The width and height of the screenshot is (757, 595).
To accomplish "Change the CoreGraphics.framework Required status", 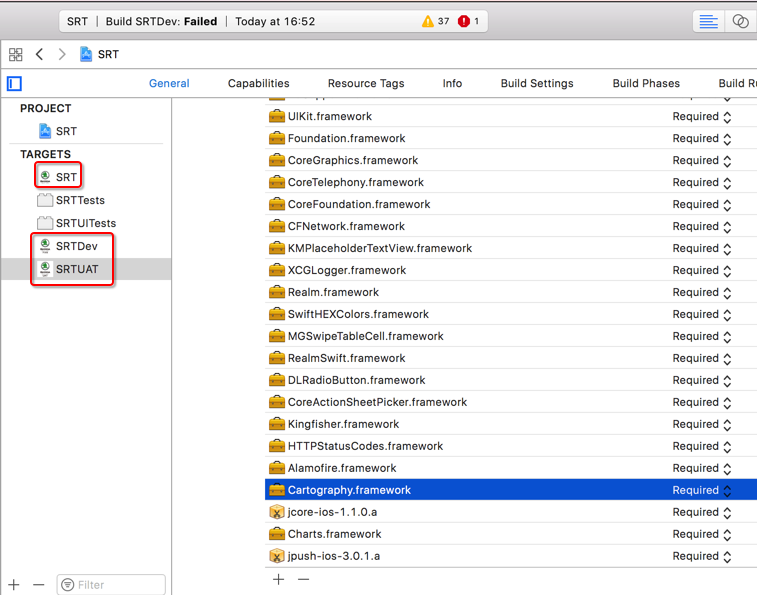I will pyautogui.click(x=702, y=160).
